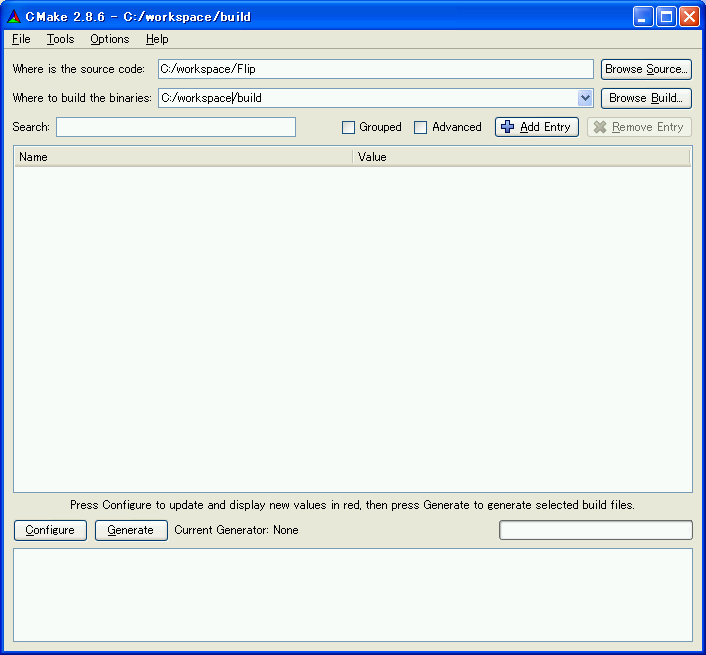Screen dimensions: 706x655
Task: Click the Browse Build button
Action: click(x=646, y=98)
